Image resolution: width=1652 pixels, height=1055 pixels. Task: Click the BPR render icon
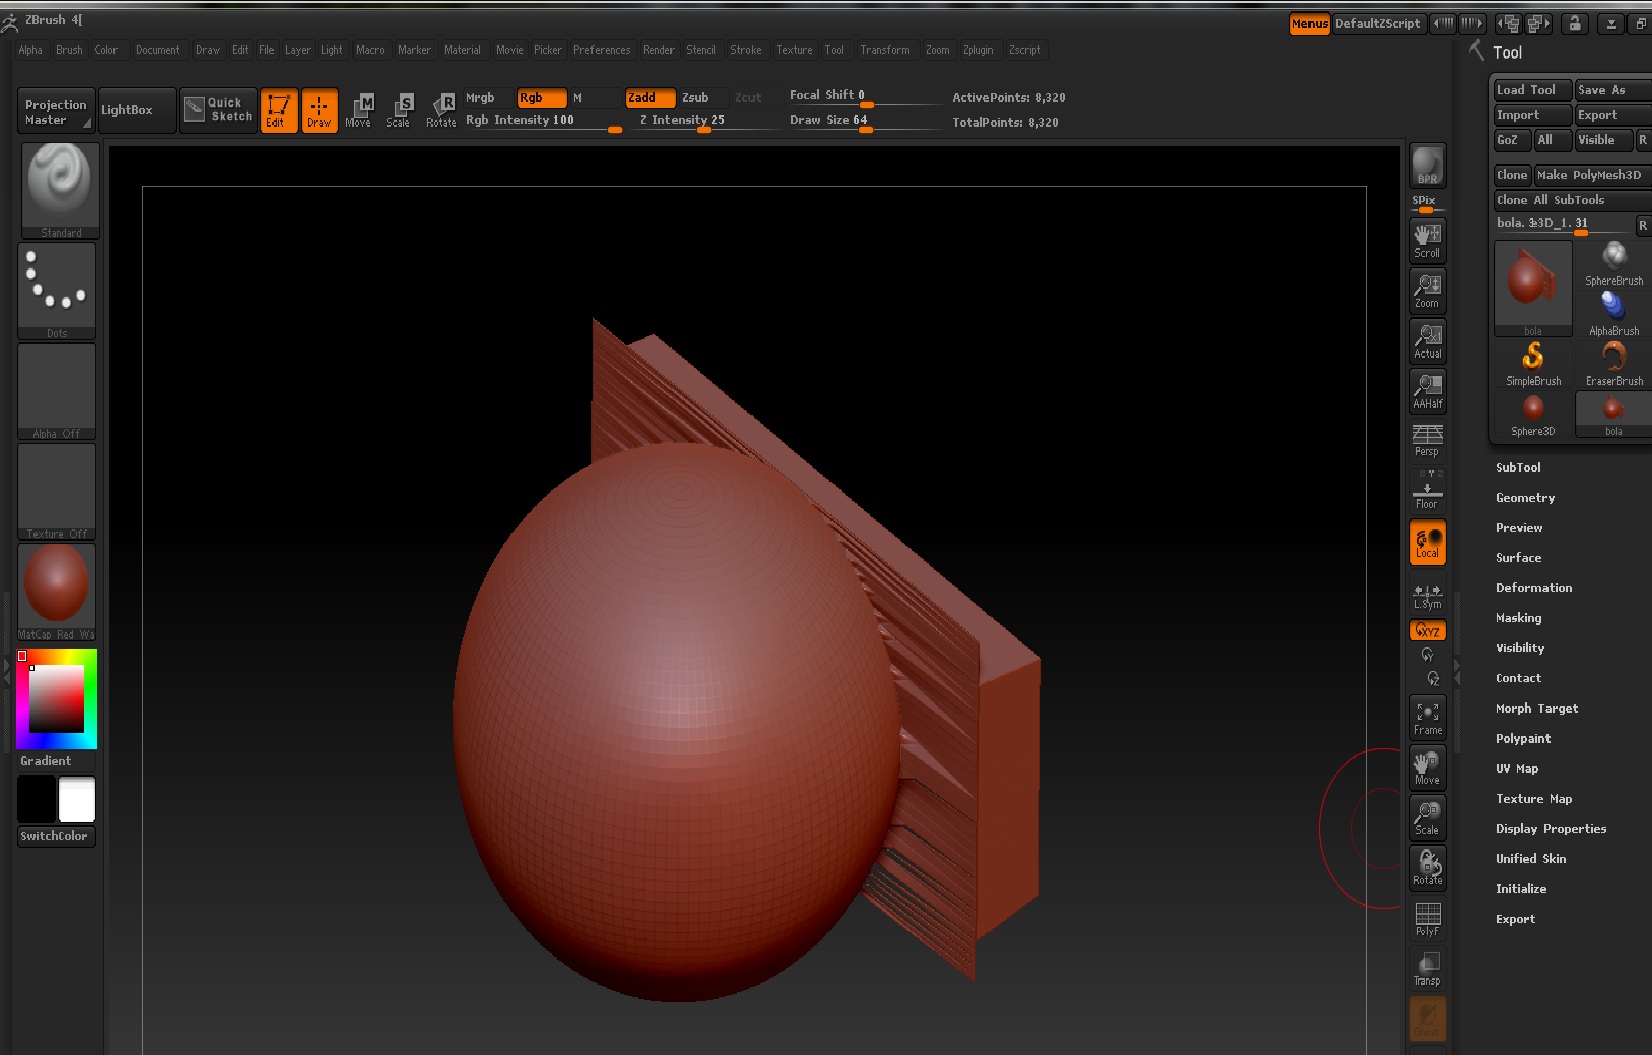point(1427,165)
